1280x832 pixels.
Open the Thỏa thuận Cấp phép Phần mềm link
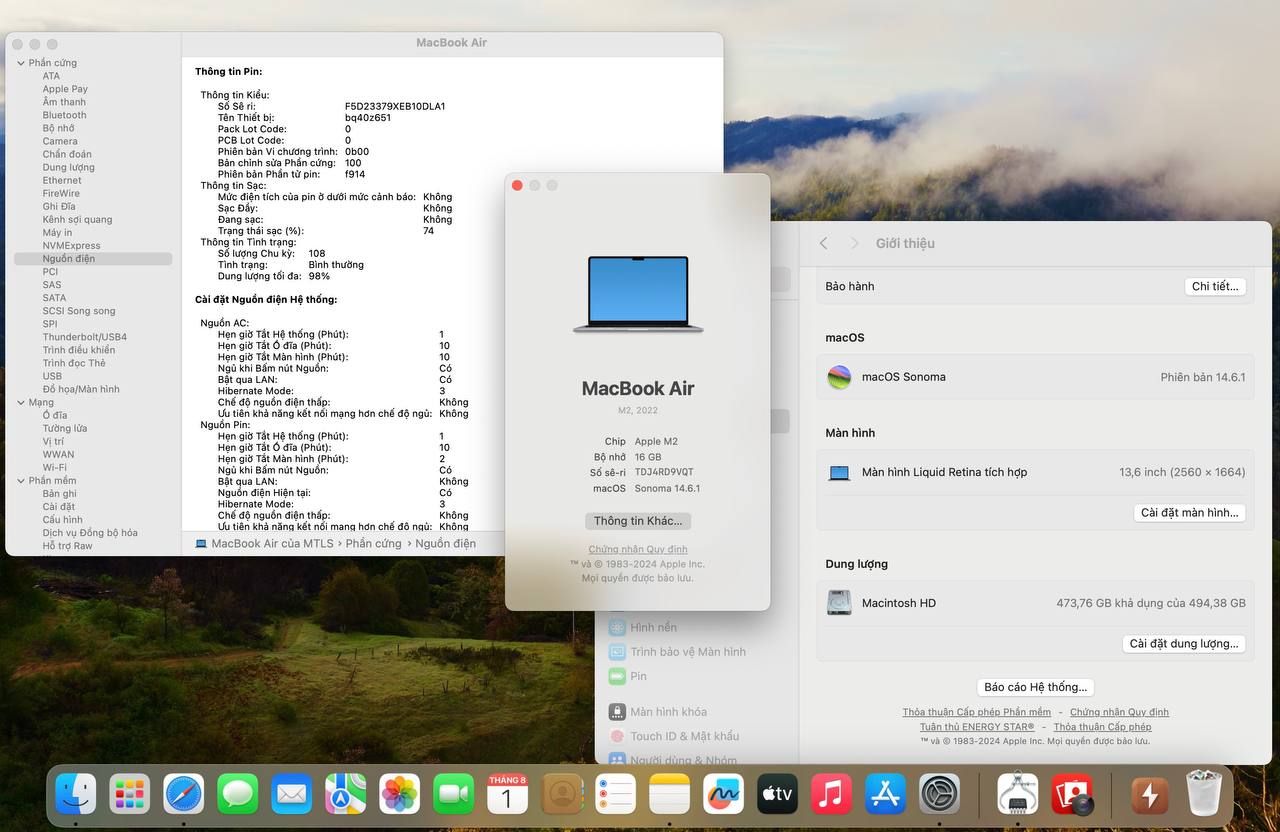tap(977, 712)
